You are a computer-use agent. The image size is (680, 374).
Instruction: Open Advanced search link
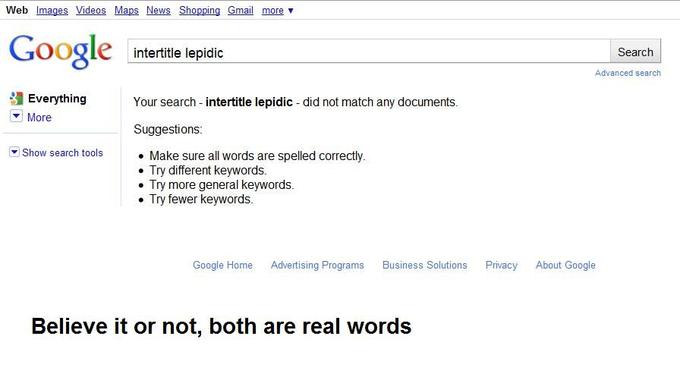(x=628, y=73)
